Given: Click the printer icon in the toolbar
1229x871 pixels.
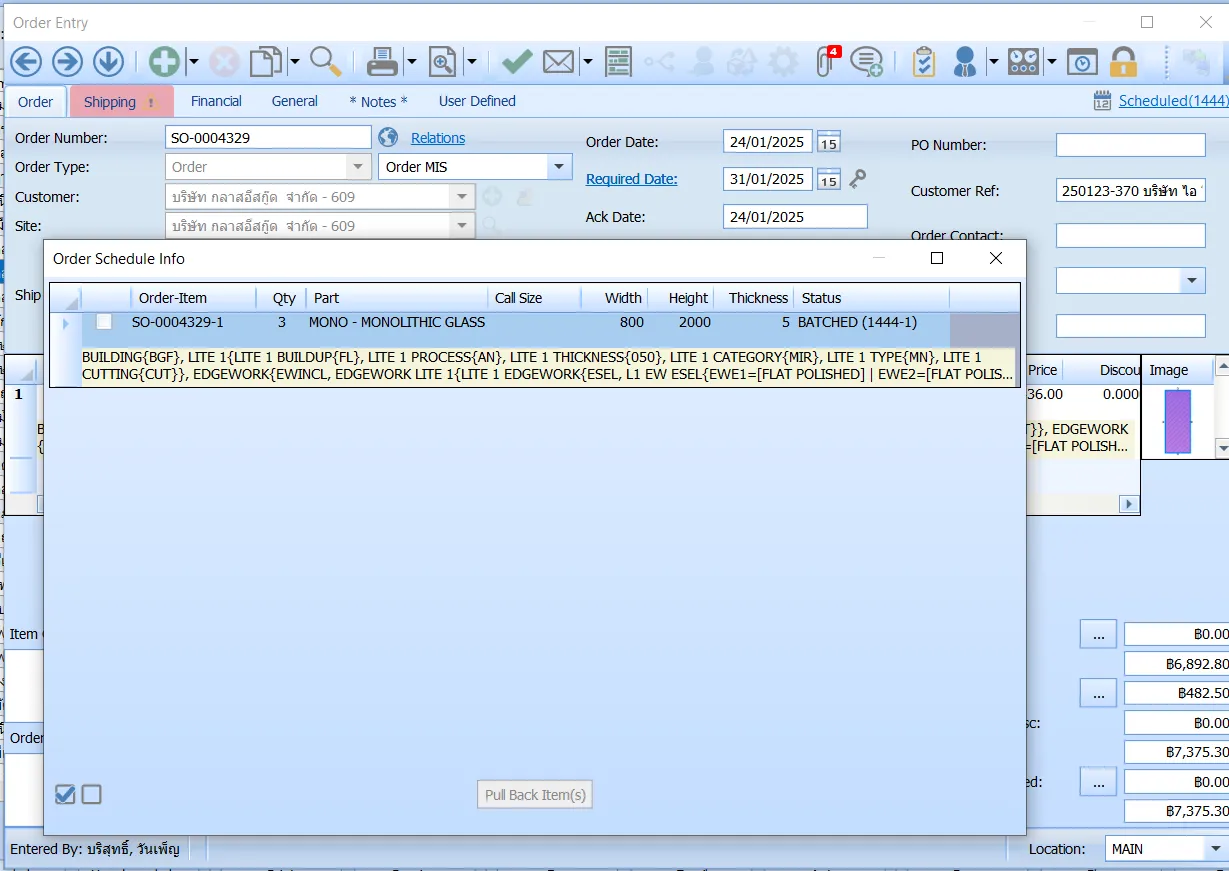Looking at the screenshot, I should pos(383,62).
